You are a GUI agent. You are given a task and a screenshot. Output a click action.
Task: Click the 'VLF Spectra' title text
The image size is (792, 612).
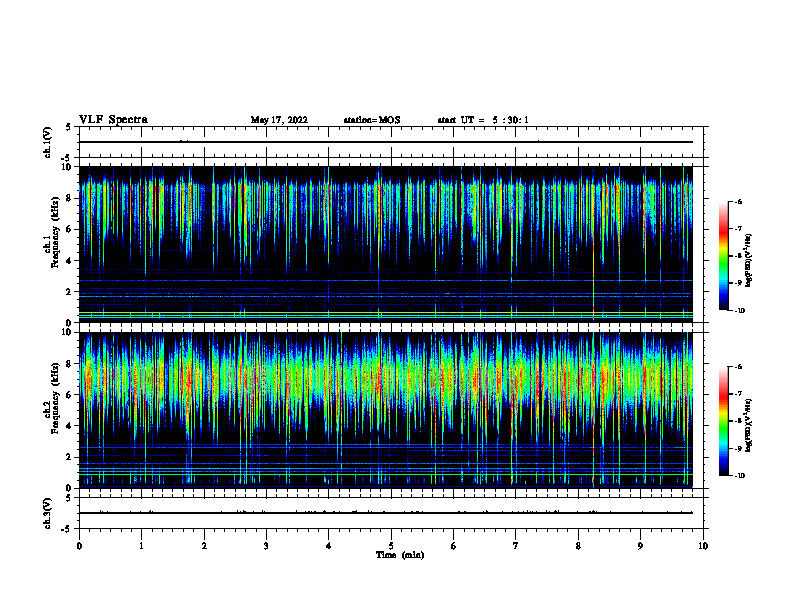114,120
